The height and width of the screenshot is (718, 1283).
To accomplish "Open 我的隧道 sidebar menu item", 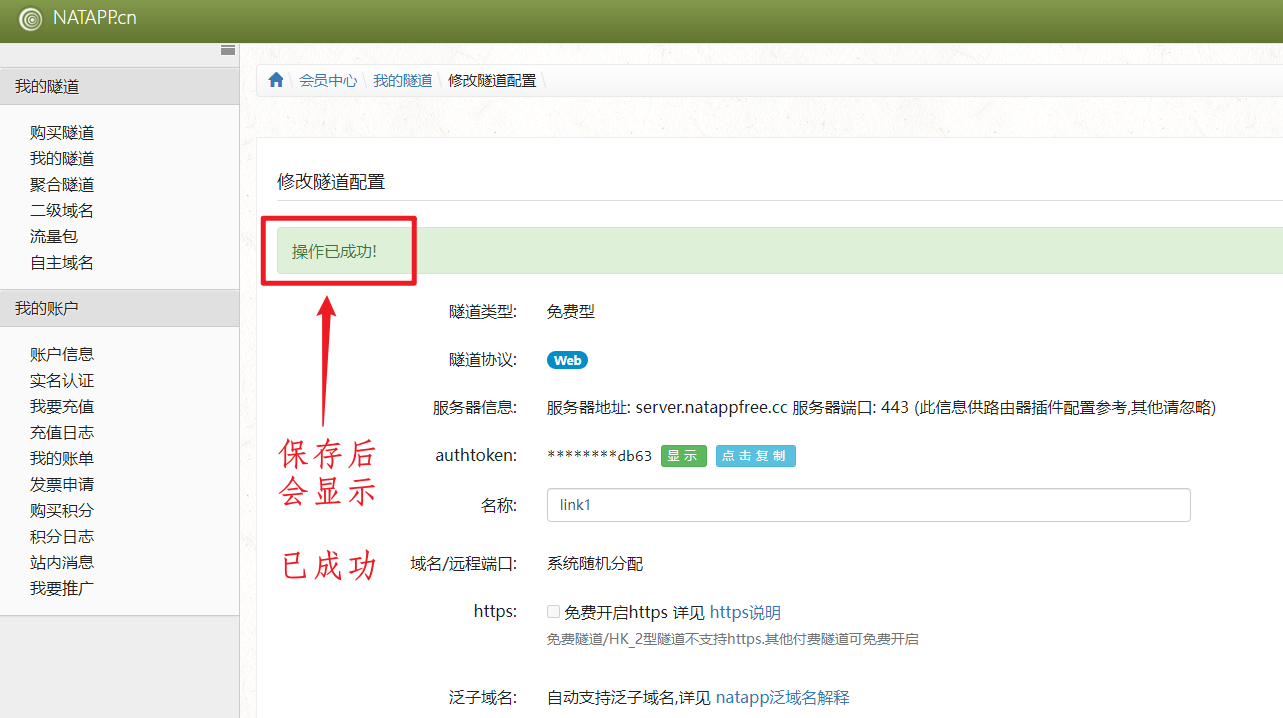I will click(62, 158).
